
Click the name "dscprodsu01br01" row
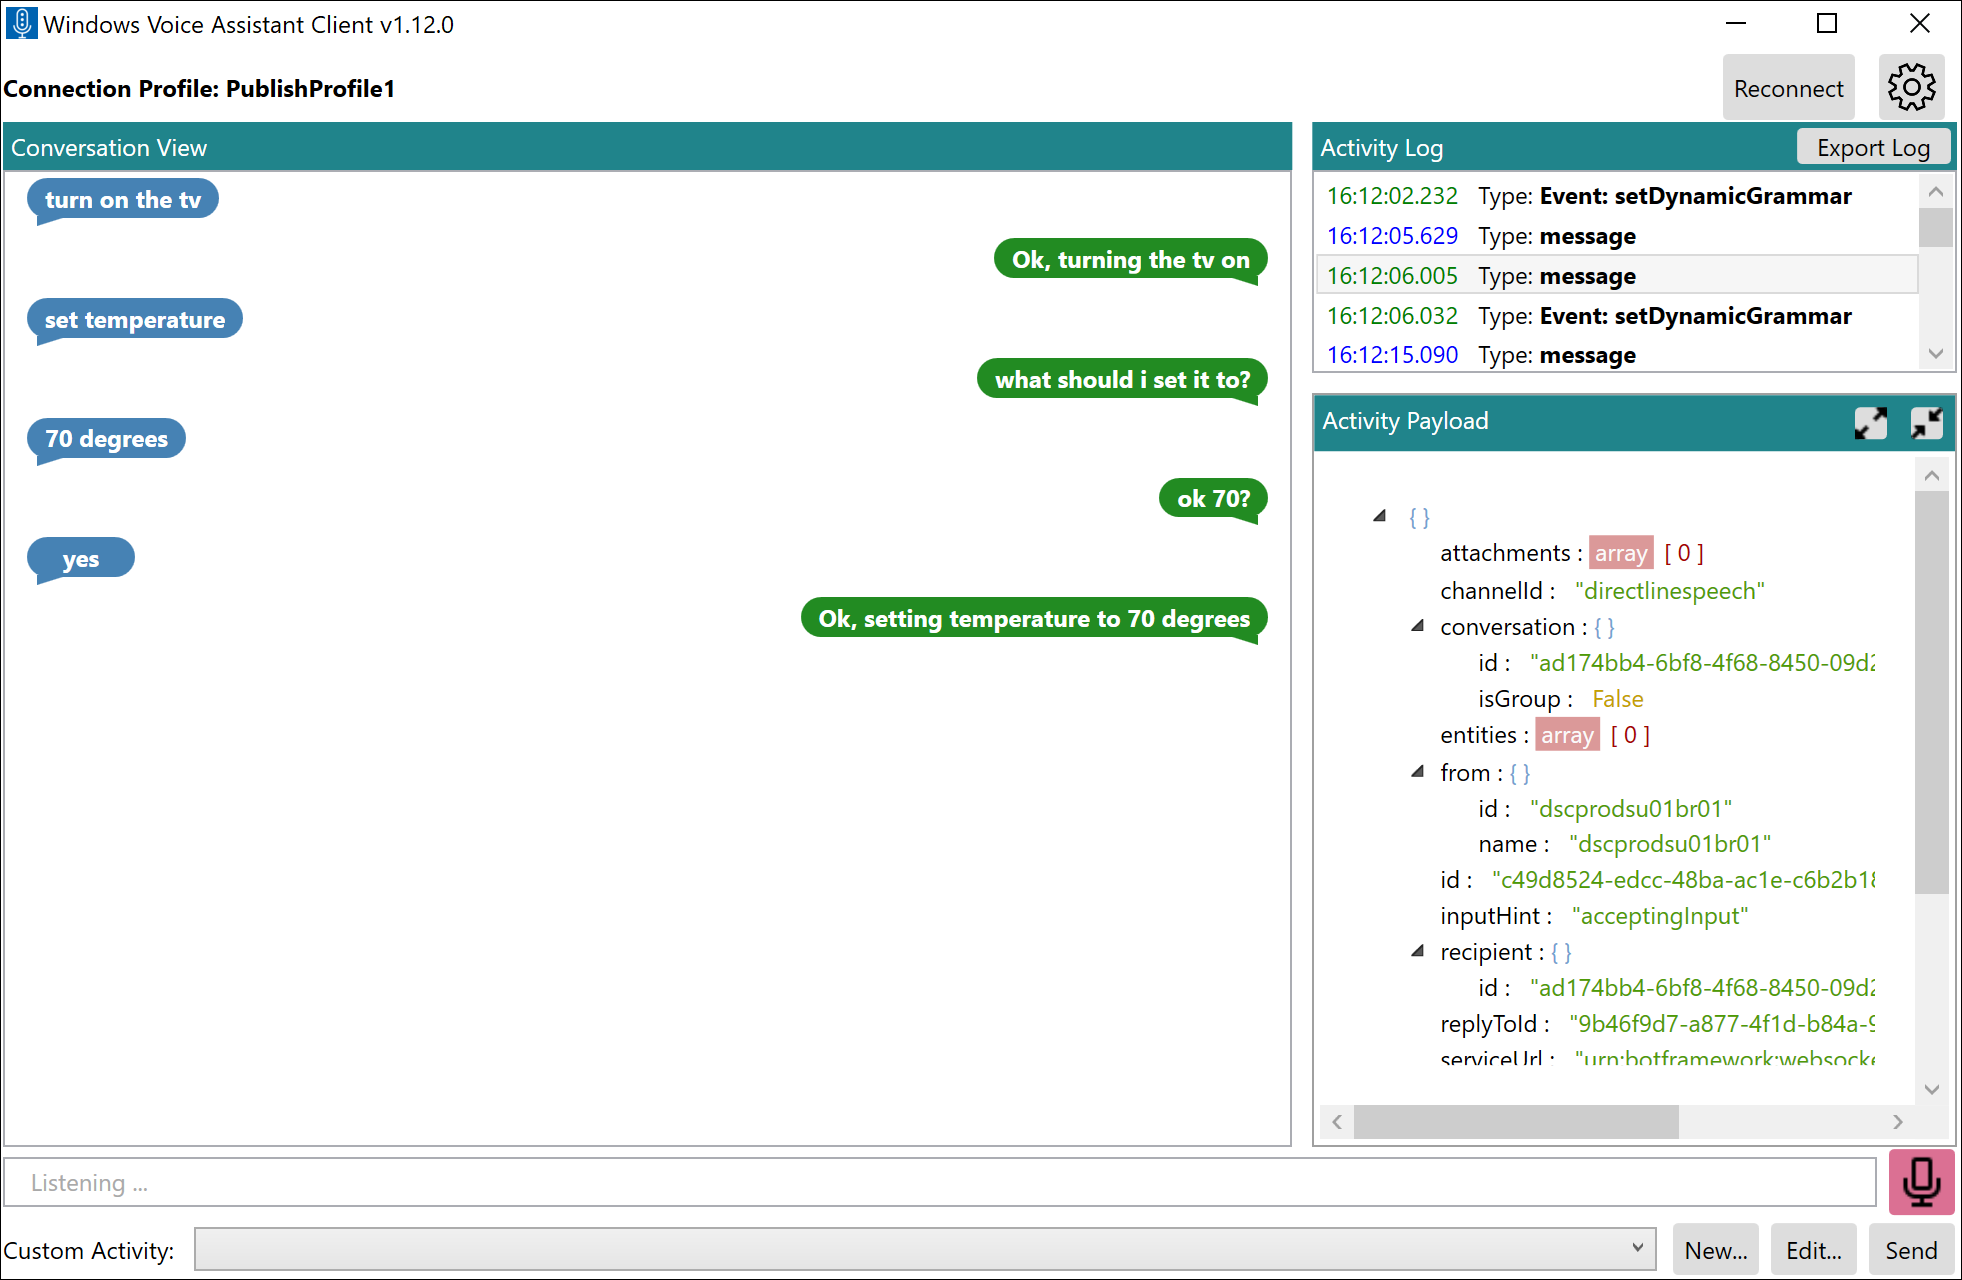click(1625, 844)
